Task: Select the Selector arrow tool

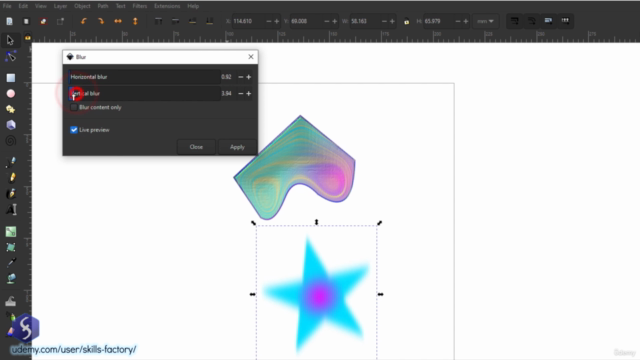Action: click(x=10, y=40)
